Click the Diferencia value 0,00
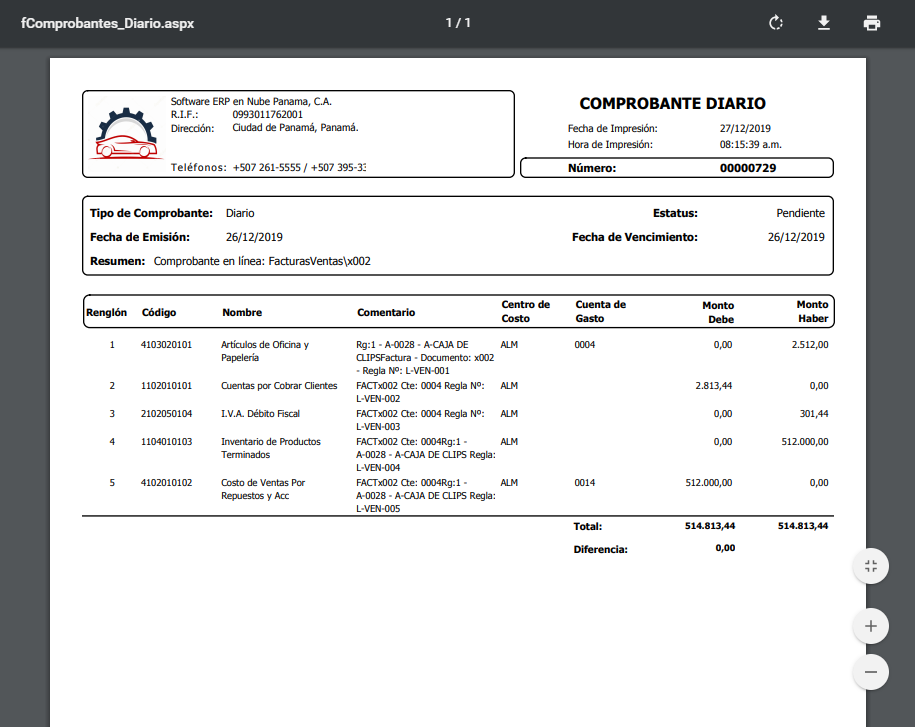This screenshot has width=915, height=727. tap(725, 548)
